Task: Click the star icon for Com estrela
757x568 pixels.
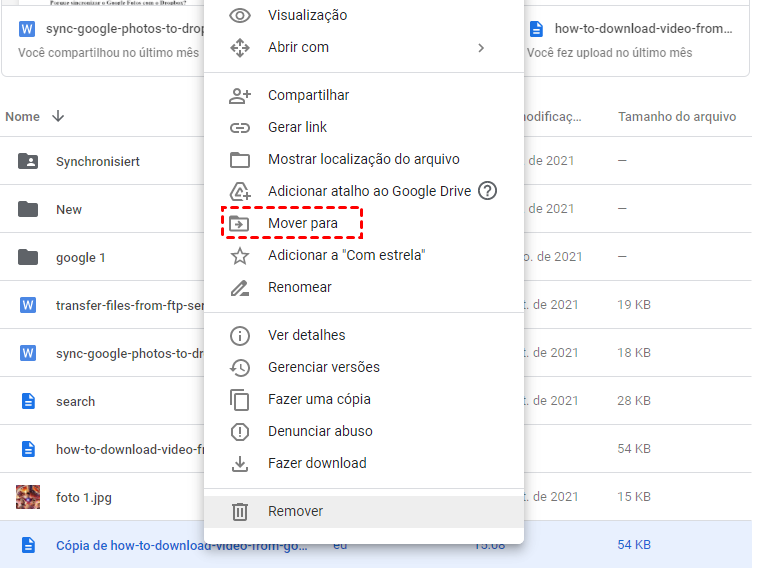Action: coord(240,255)
